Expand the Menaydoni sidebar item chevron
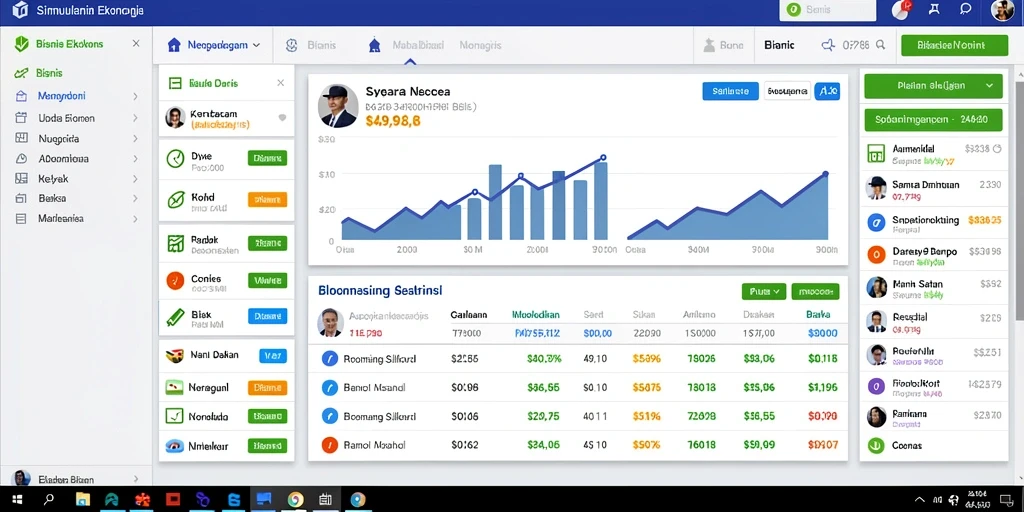The height and width of the screenshot is (512, 1024). (135, 96)
